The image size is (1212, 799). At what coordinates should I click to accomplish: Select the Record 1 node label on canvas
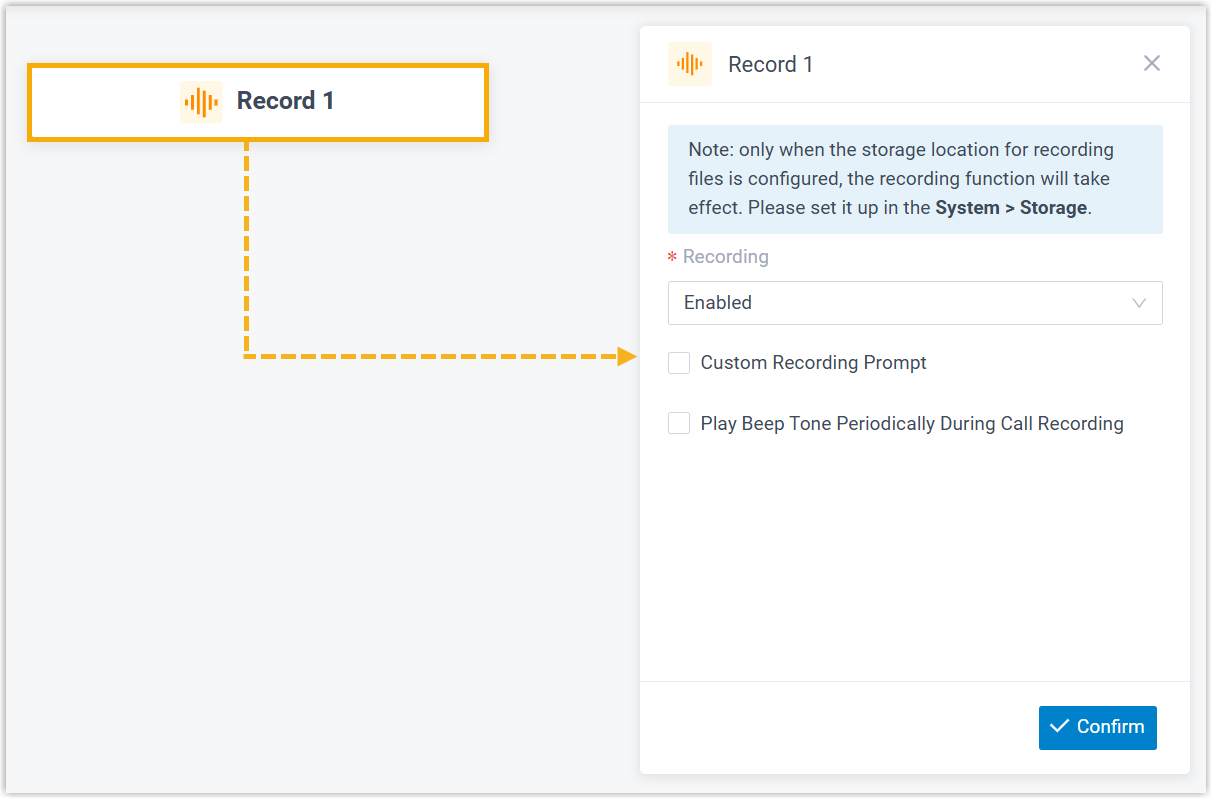click(x=285, y=101)
